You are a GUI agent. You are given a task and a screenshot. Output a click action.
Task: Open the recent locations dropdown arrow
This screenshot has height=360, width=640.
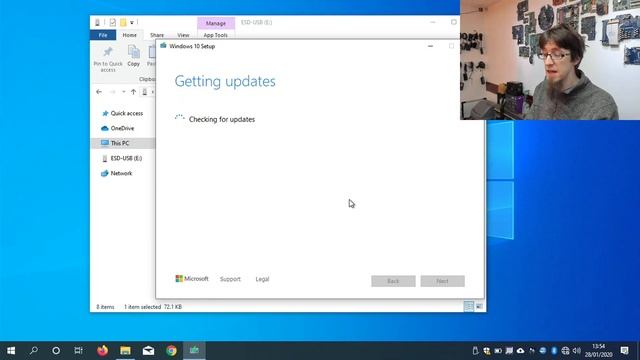click(124, 92)
